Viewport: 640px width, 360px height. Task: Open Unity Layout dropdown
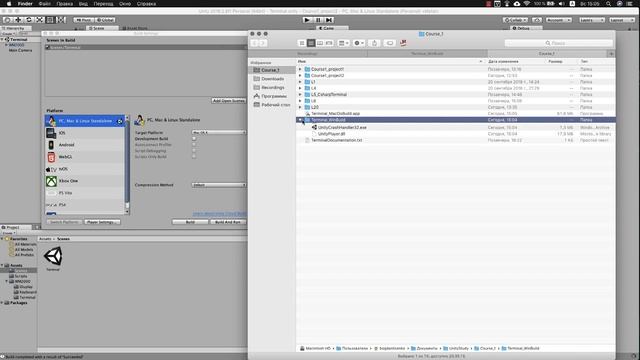(x=622, y=20)
